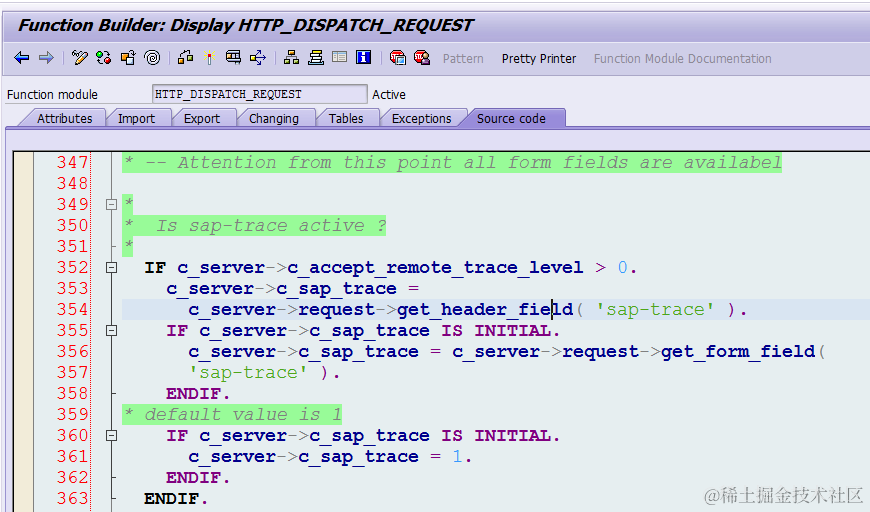The image size is (870, 512).
Task: Click the 'Active' status text
Action: (388, 95)
